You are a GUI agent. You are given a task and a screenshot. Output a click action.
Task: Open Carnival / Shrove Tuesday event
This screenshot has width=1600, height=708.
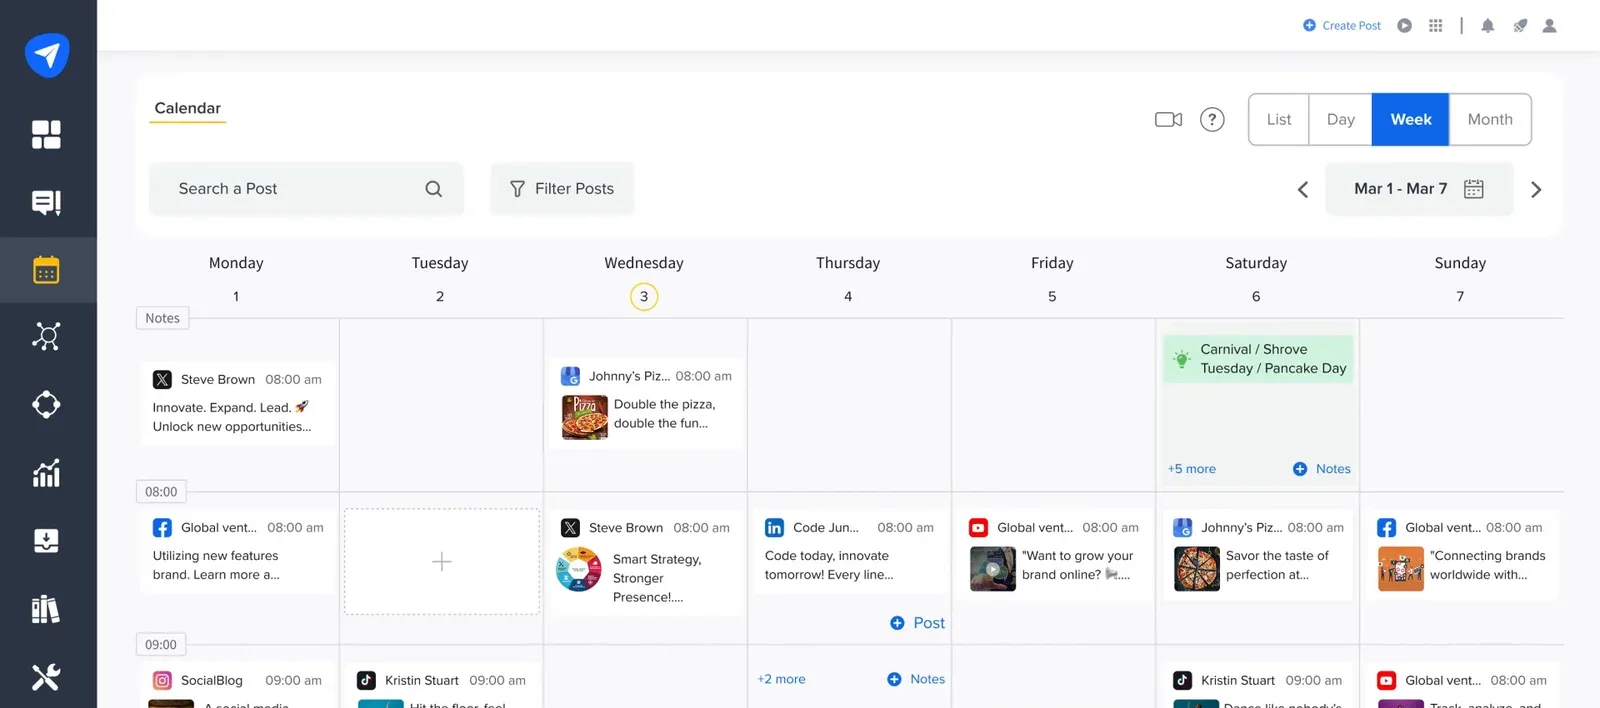tap(1258, 359)
